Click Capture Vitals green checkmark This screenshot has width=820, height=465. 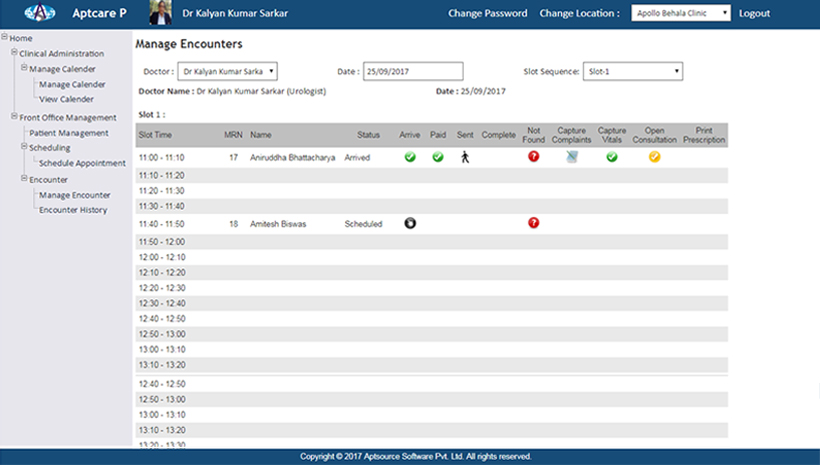click(x=612, y=157)
